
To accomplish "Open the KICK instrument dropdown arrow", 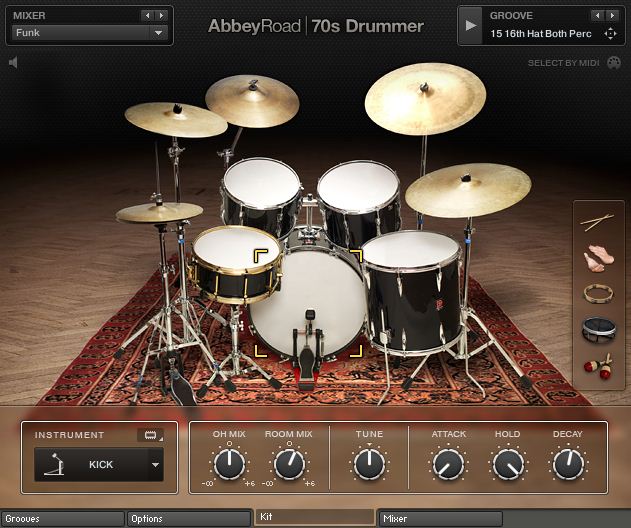I will tap(155, 465).
